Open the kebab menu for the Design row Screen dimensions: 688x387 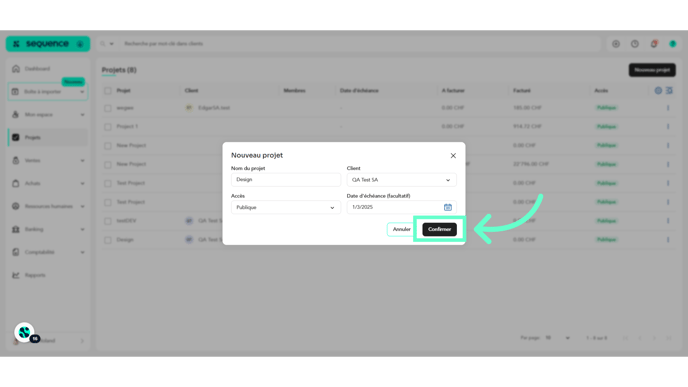(x=668, y=240)
